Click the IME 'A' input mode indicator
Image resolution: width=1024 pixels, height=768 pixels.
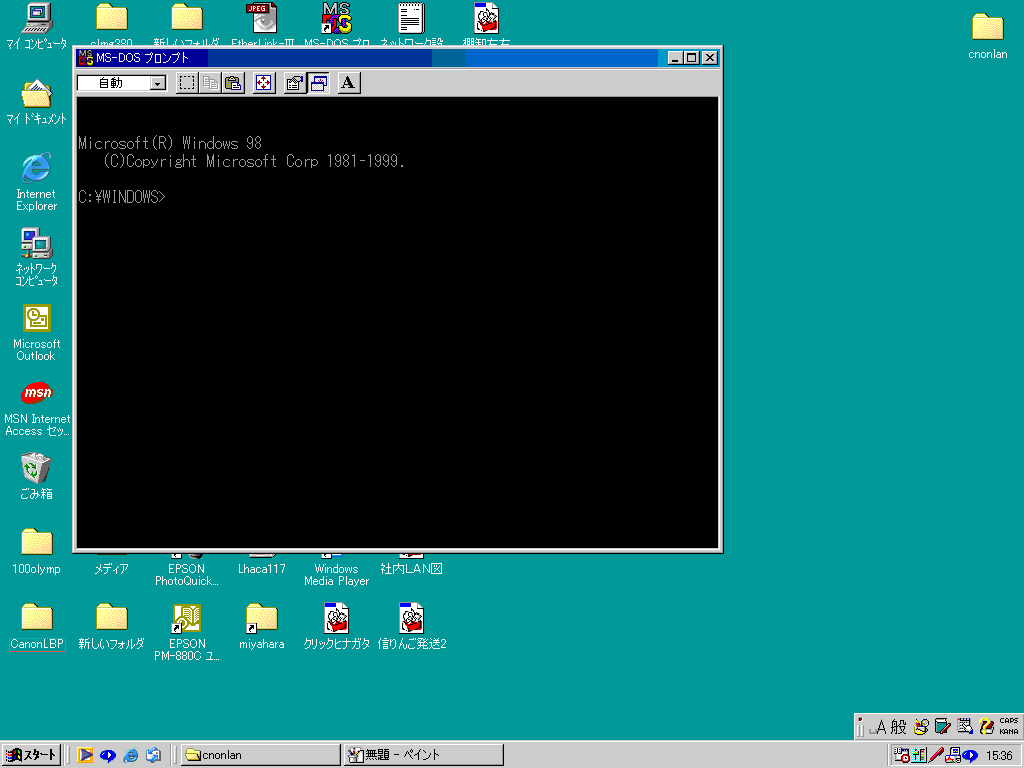pos(880,726)
